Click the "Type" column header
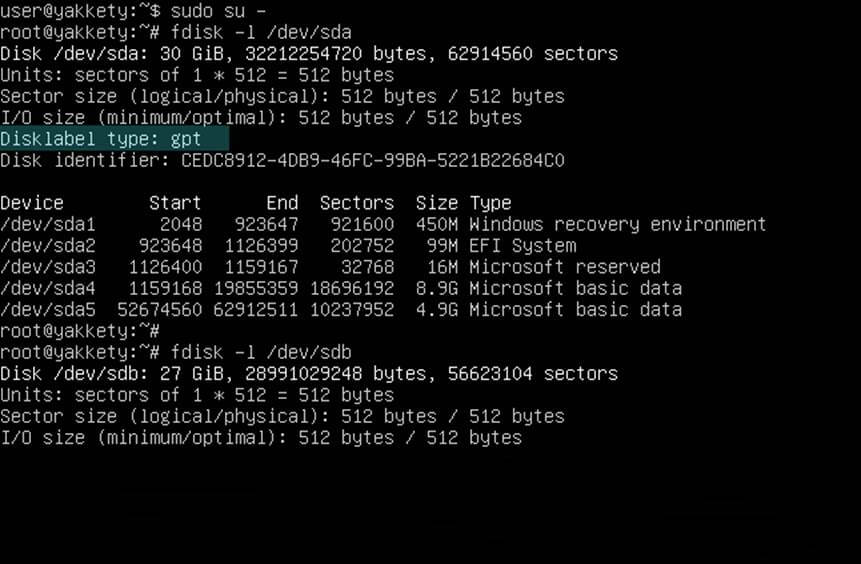This screenshot has height=564, width=861. 490,203
